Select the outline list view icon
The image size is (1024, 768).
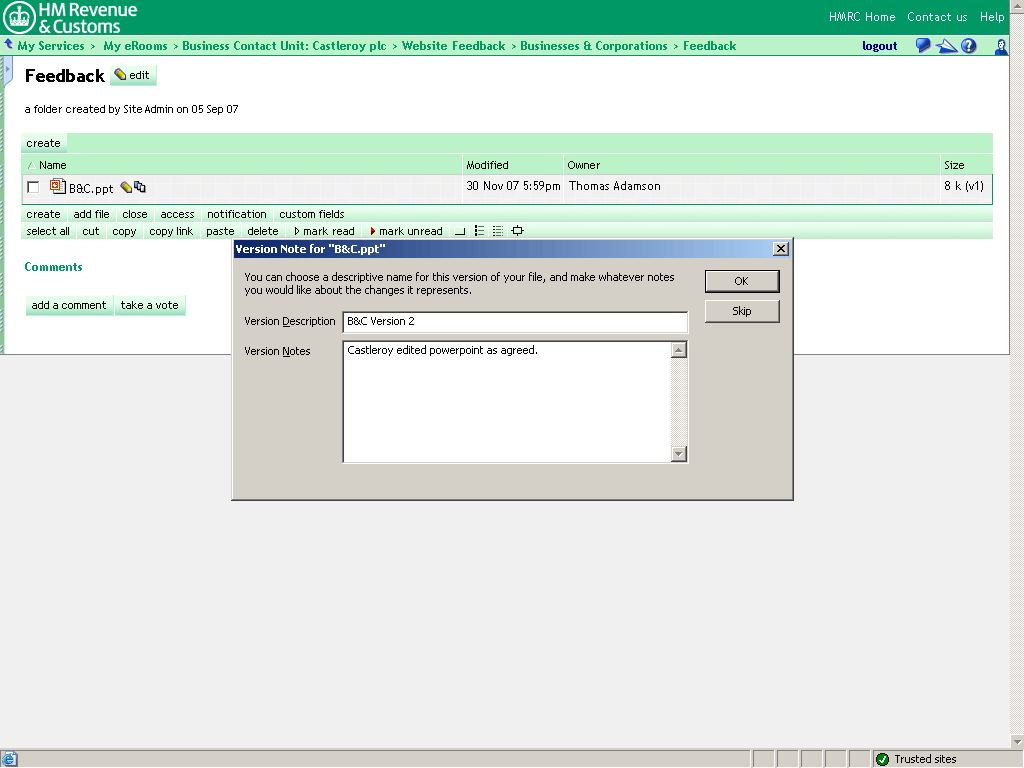(x=478, y=231)
